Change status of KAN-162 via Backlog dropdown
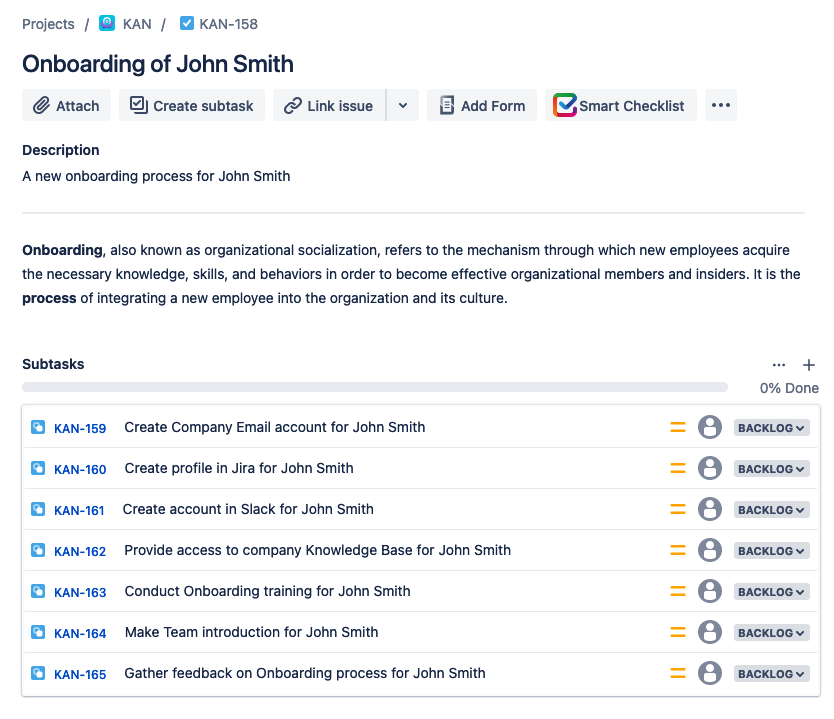The image size is (834, 719). tap(772, 551)
